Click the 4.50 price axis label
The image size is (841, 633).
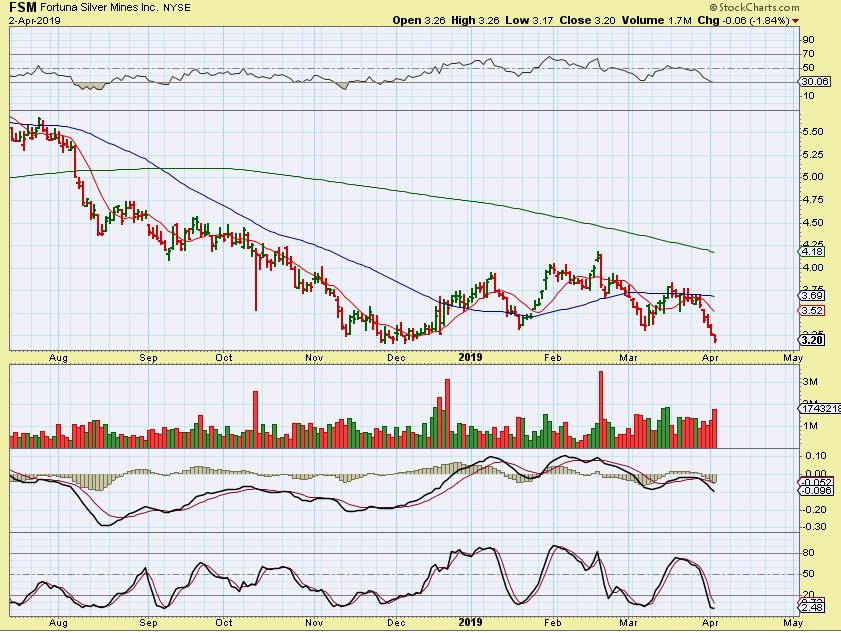[x=813, y=223]
